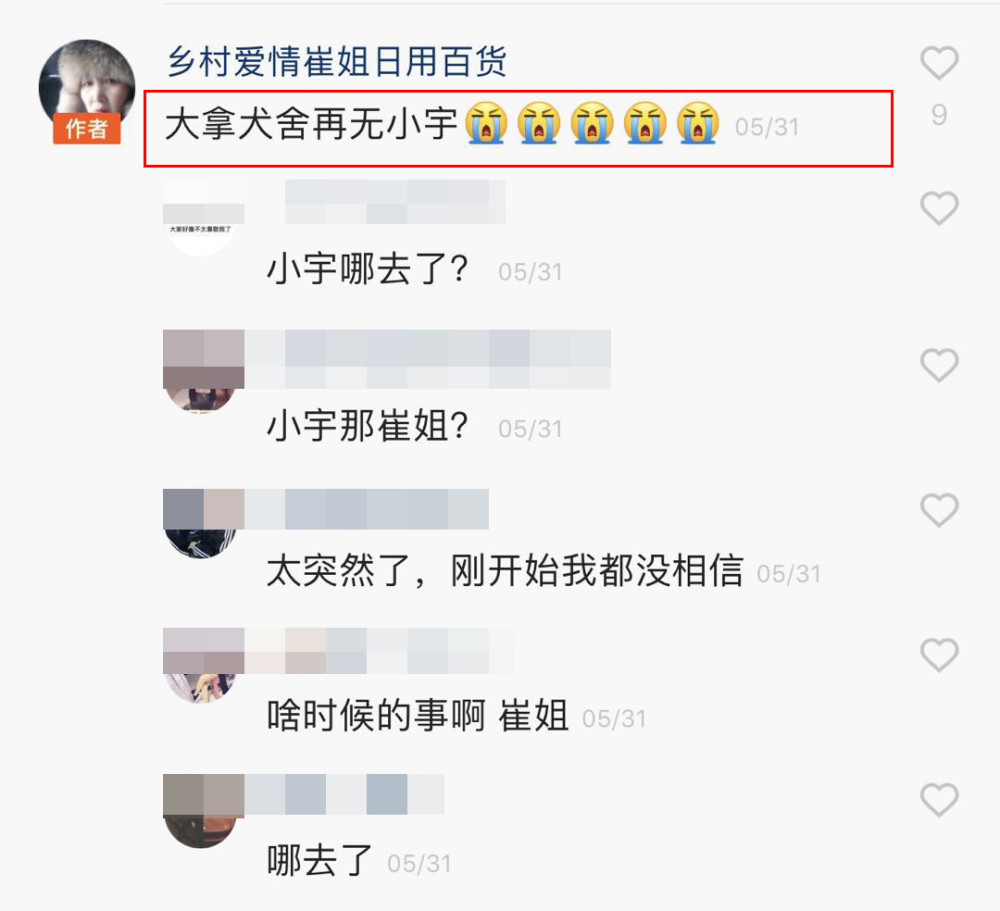Like the last comment 哪去了
The height and width of the screenshot is (911, 1000).
click(939, 799)
